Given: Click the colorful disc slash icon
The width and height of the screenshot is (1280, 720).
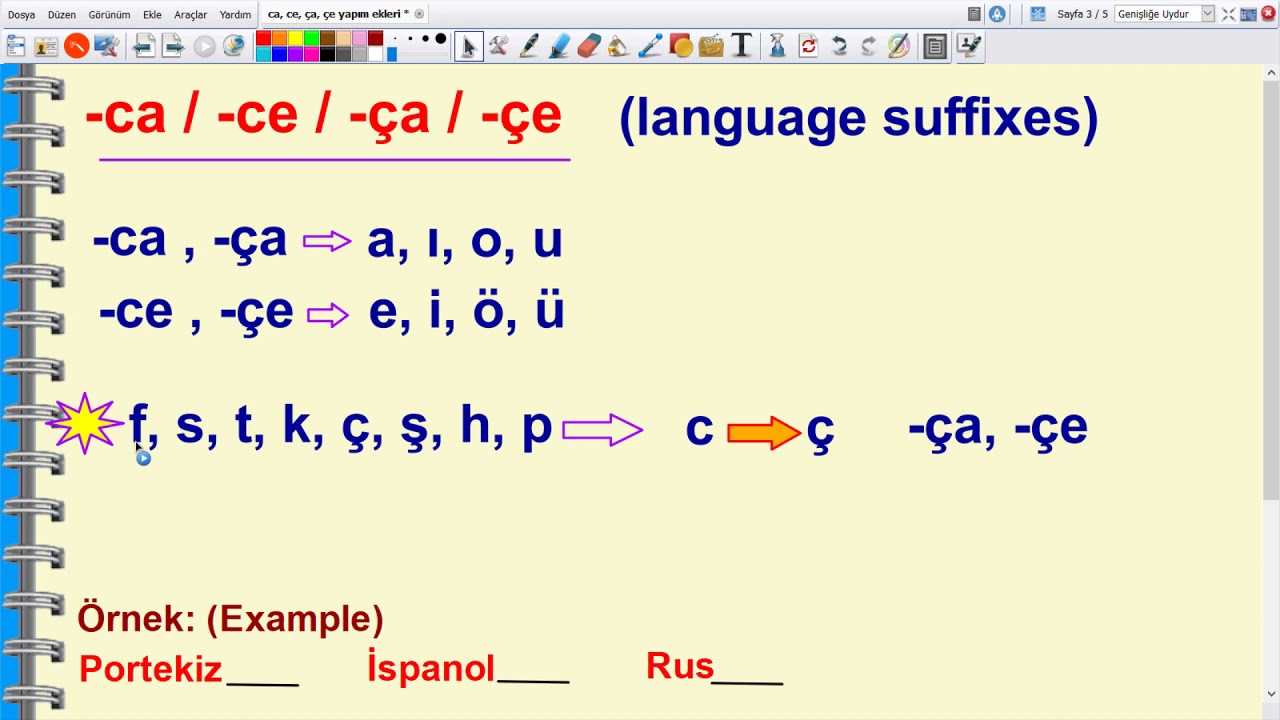Looking at the screenshot, I should coord(899,46).
